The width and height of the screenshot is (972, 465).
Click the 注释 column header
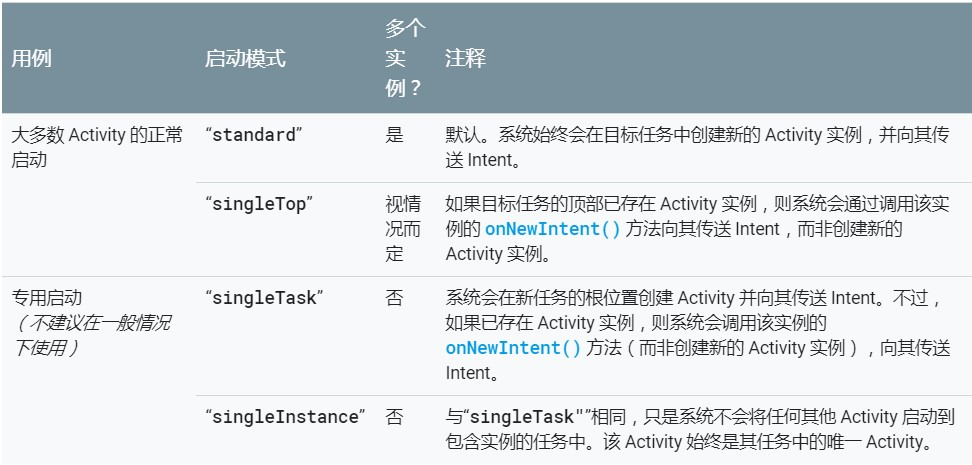click(x=465, y=59)
